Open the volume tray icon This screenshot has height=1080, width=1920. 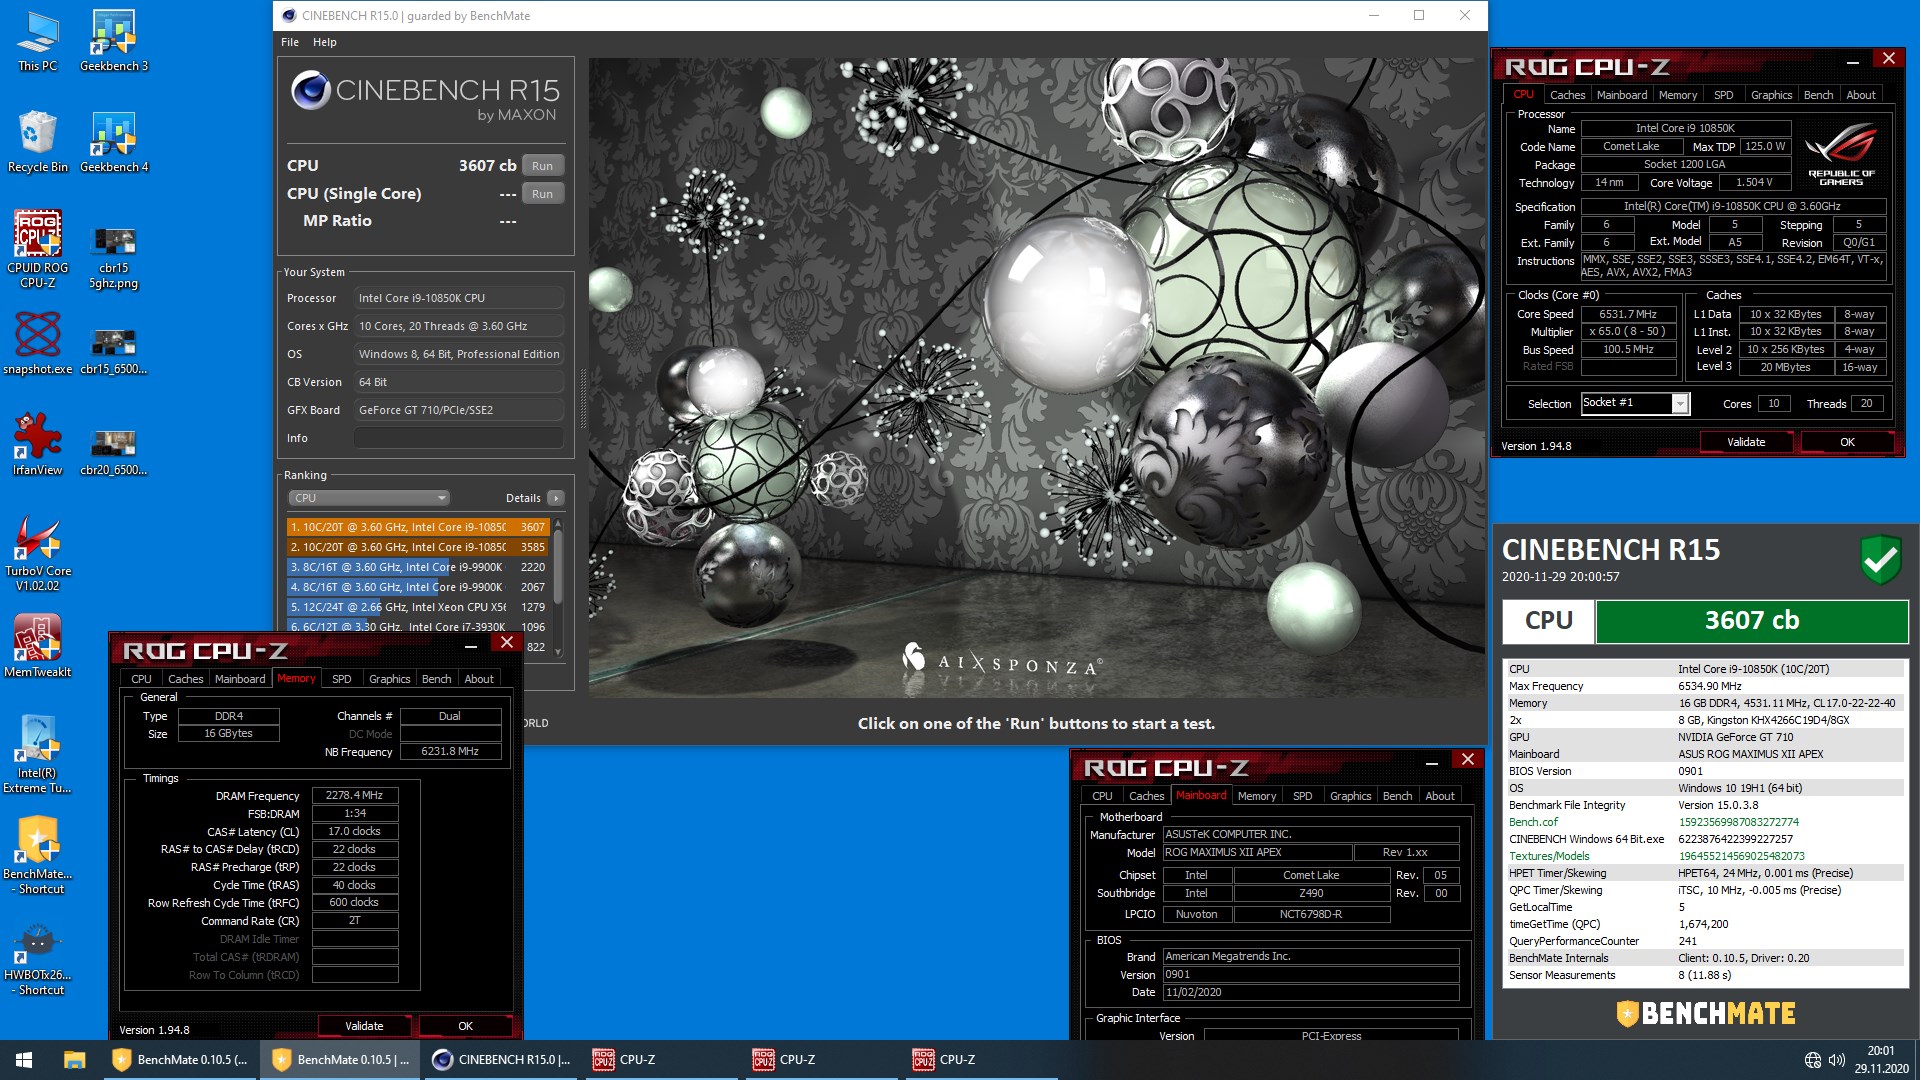click(x=1836, y=1060)
